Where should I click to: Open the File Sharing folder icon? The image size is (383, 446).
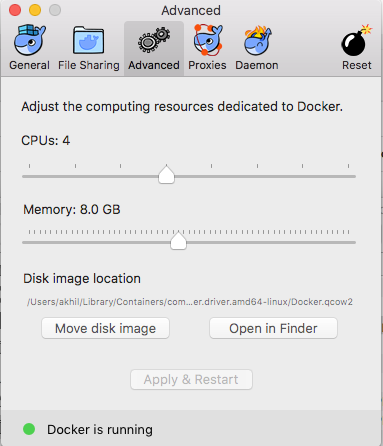[88, 40]
